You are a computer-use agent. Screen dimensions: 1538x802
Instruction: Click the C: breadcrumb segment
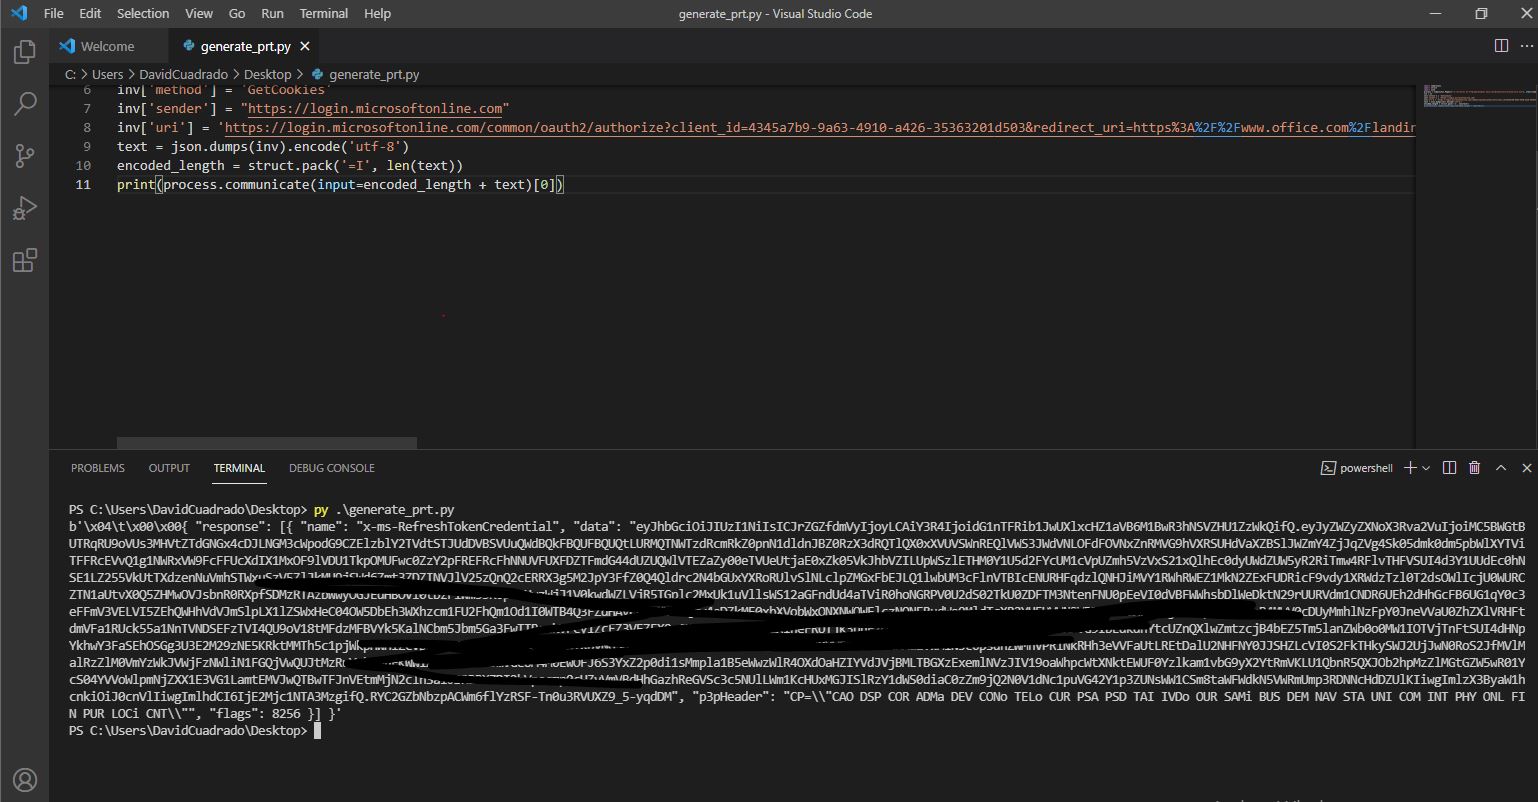[x=71, y=74]
